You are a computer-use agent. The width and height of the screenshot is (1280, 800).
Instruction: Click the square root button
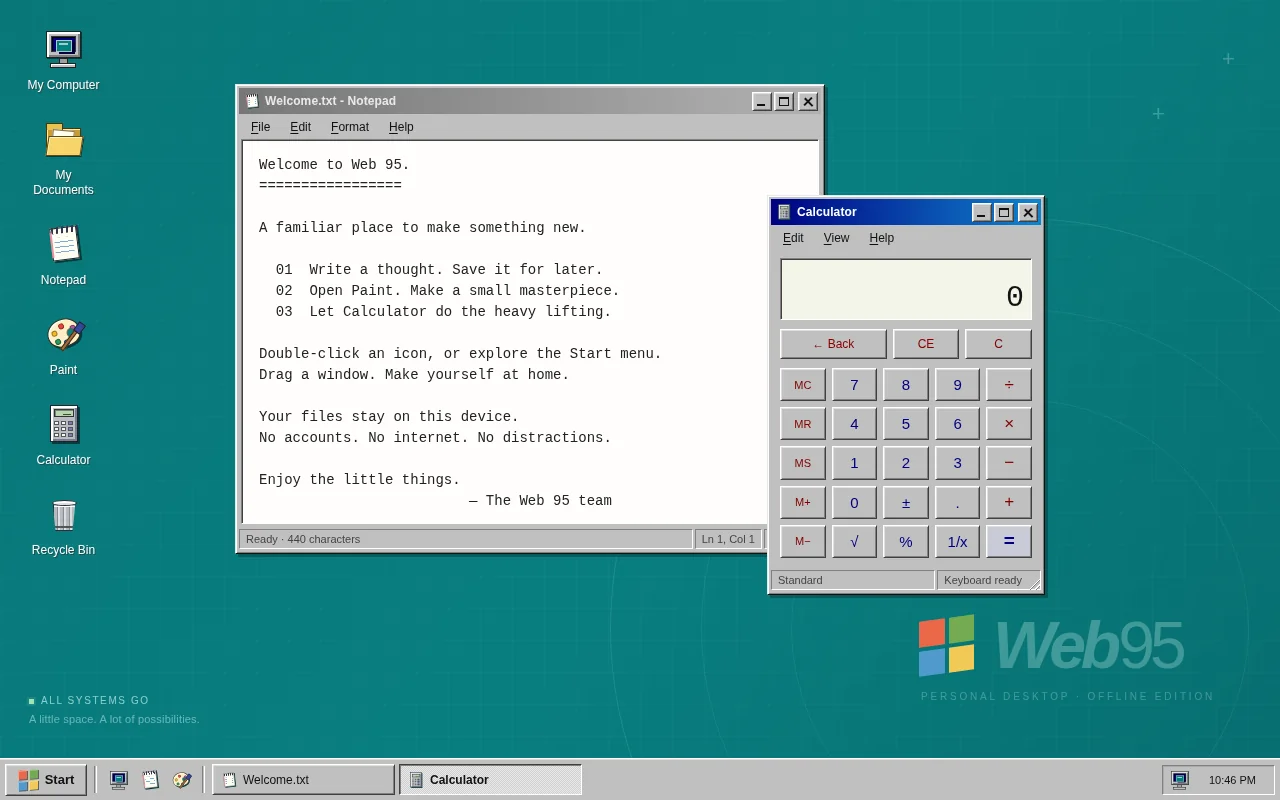pyautogui.click(x=854, y=541)
